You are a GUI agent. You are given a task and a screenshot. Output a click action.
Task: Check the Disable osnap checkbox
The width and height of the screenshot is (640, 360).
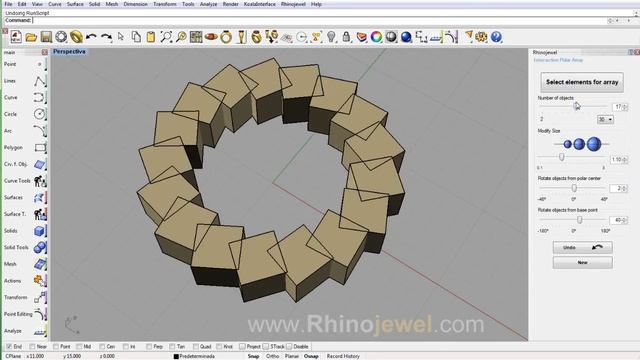289,347
